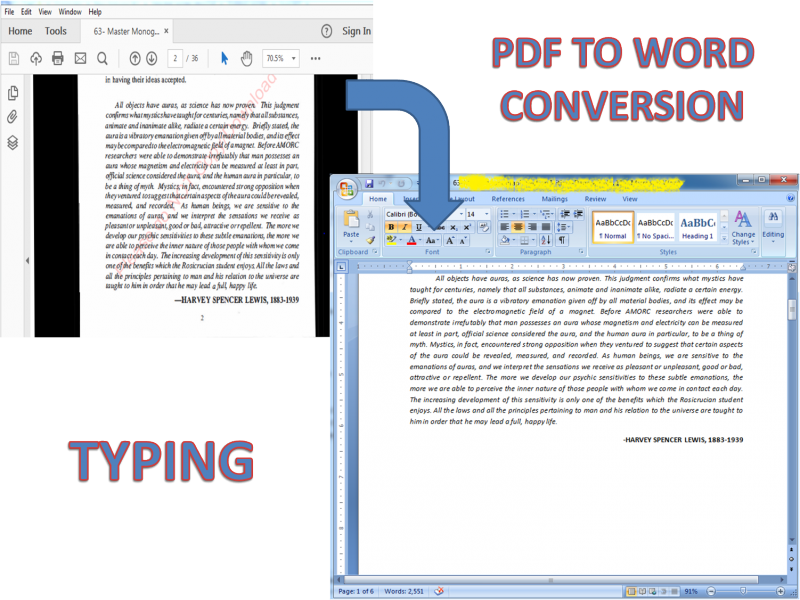Toggle Superscript in Word Font group
Screen dimensions: 800x600
466,228
